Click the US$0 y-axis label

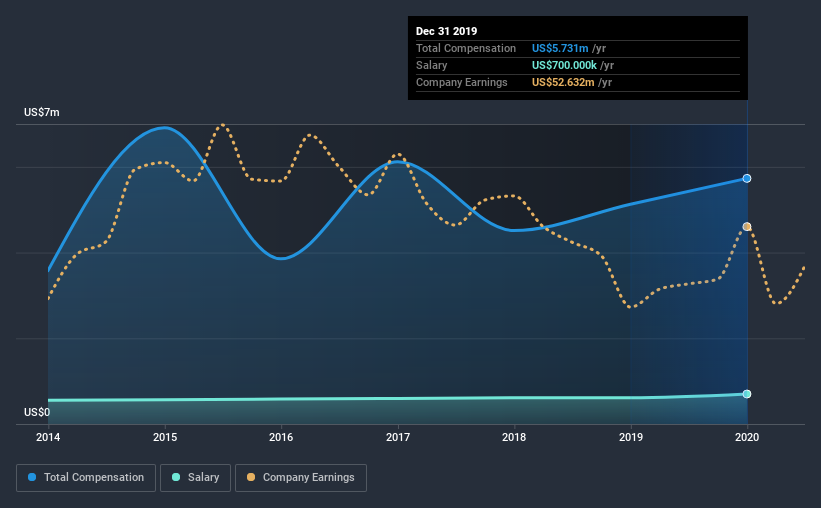coord(37,413)
